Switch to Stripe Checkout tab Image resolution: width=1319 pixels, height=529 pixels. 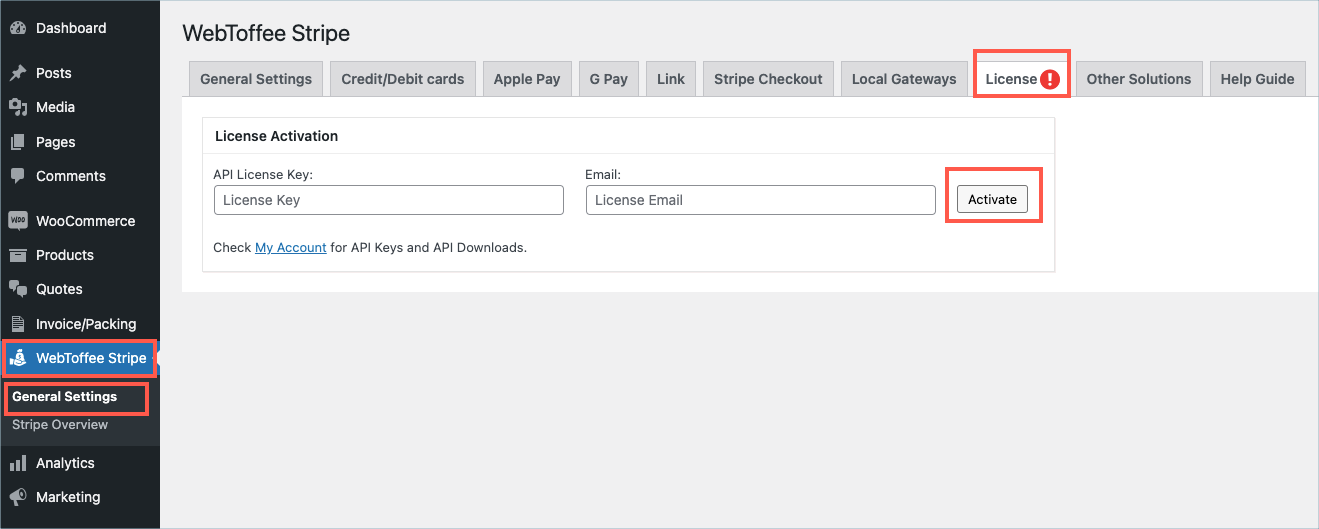768,79
